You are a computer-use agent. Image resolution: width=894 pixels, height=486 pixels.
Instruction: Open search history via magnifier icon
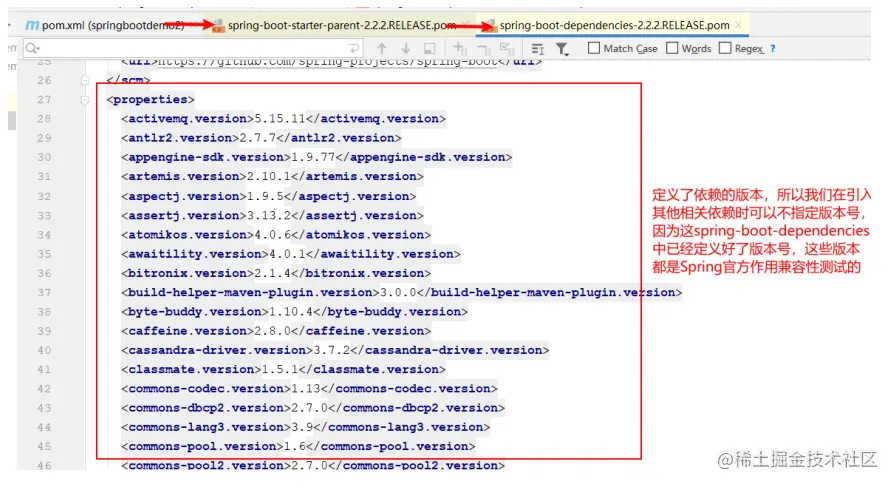click(33, 48)
